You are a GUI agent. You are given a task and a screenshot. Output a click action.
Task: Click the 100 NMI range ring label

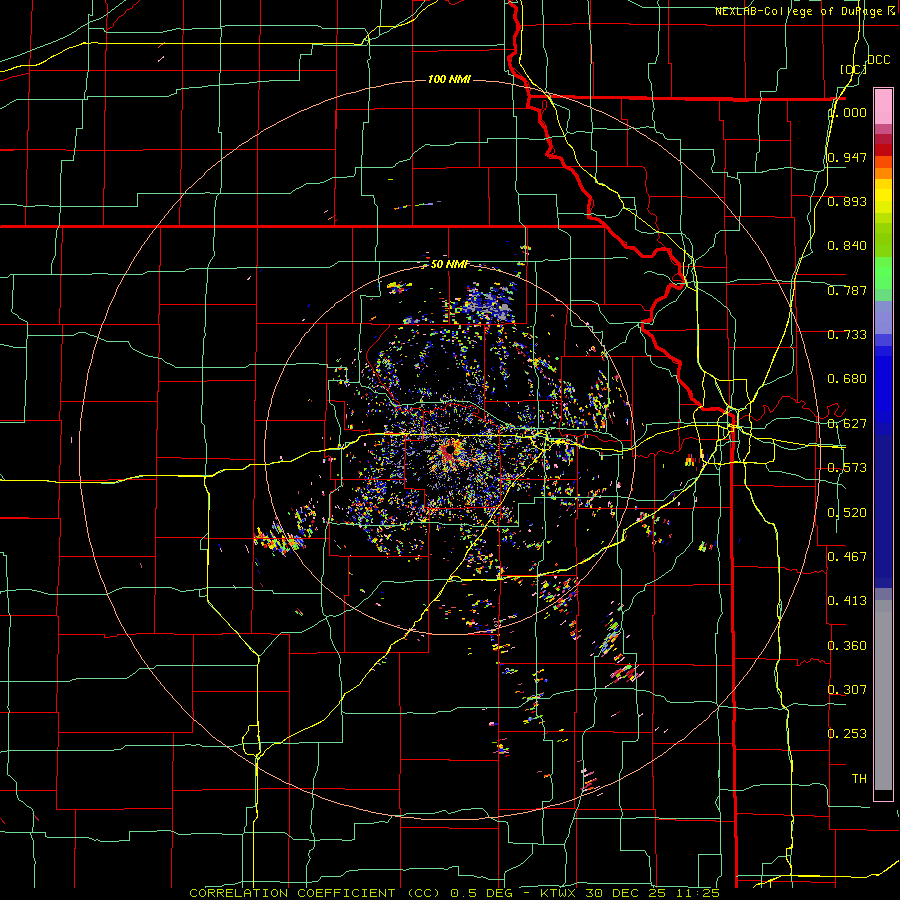click(449, 79)
